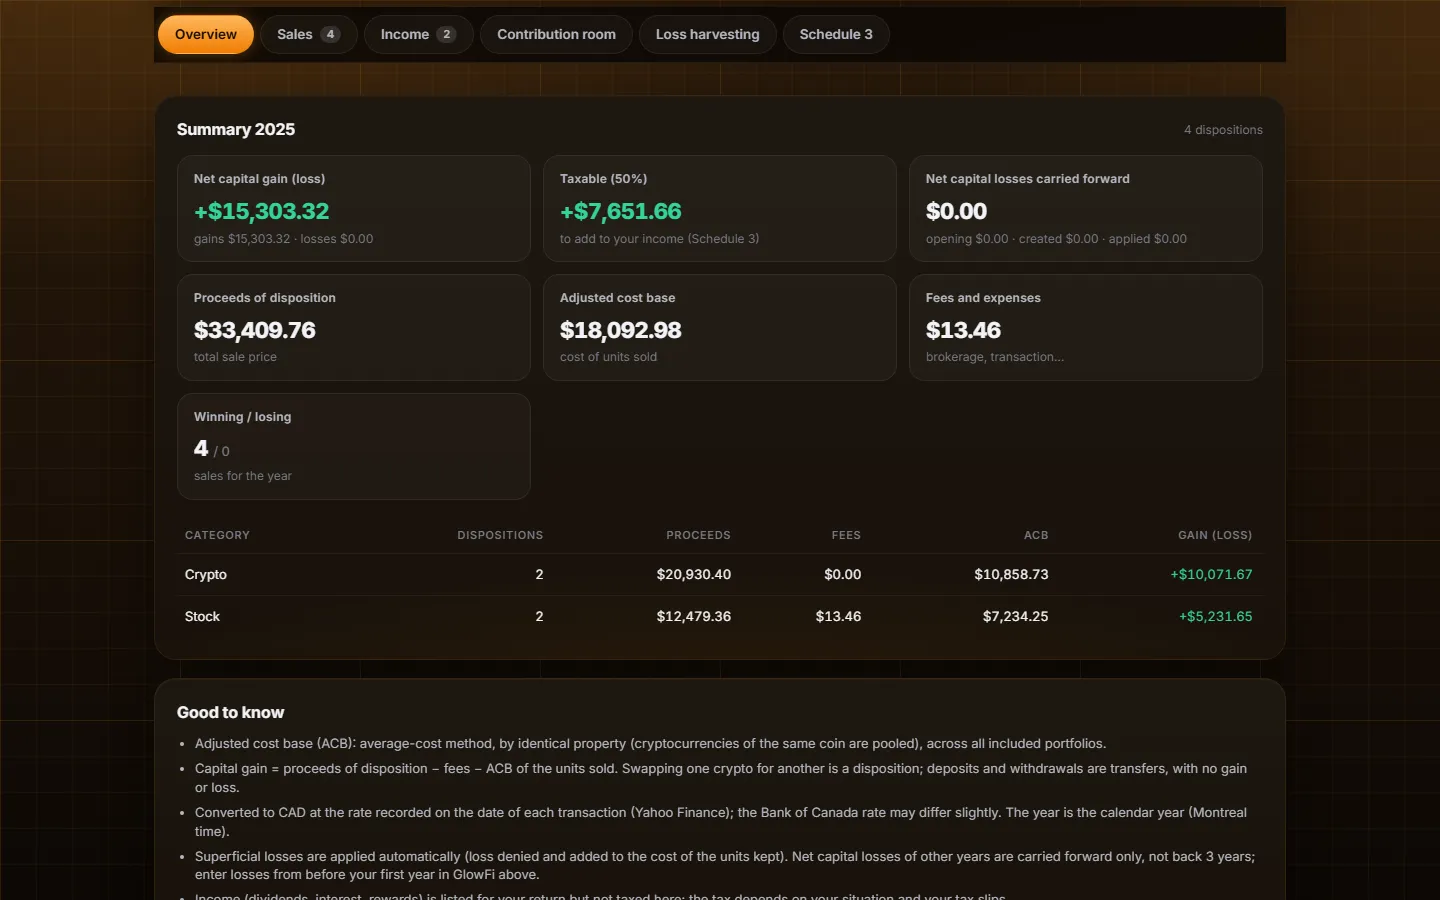This screenshot has height=900, width=1440.
Task: Click the PROCEEDS column header
Action: [x=698, y=535]
